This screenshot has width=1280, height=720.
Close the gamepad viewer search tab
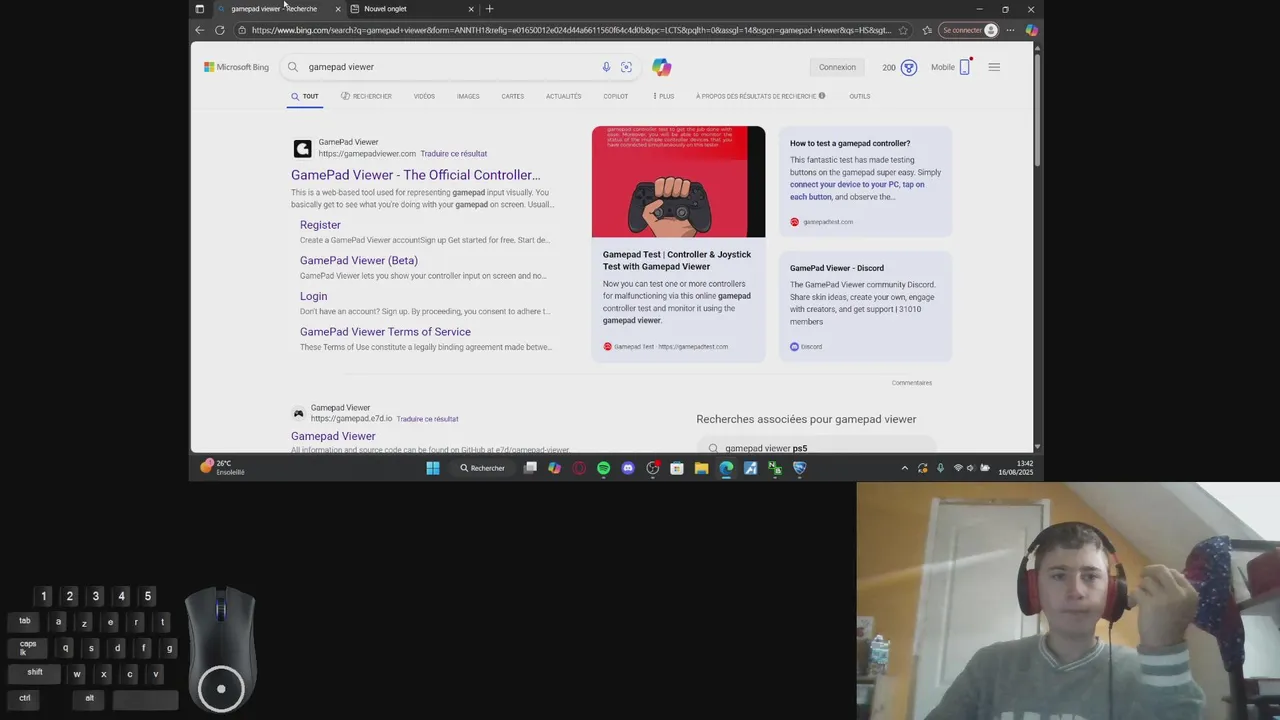(338, 9)
